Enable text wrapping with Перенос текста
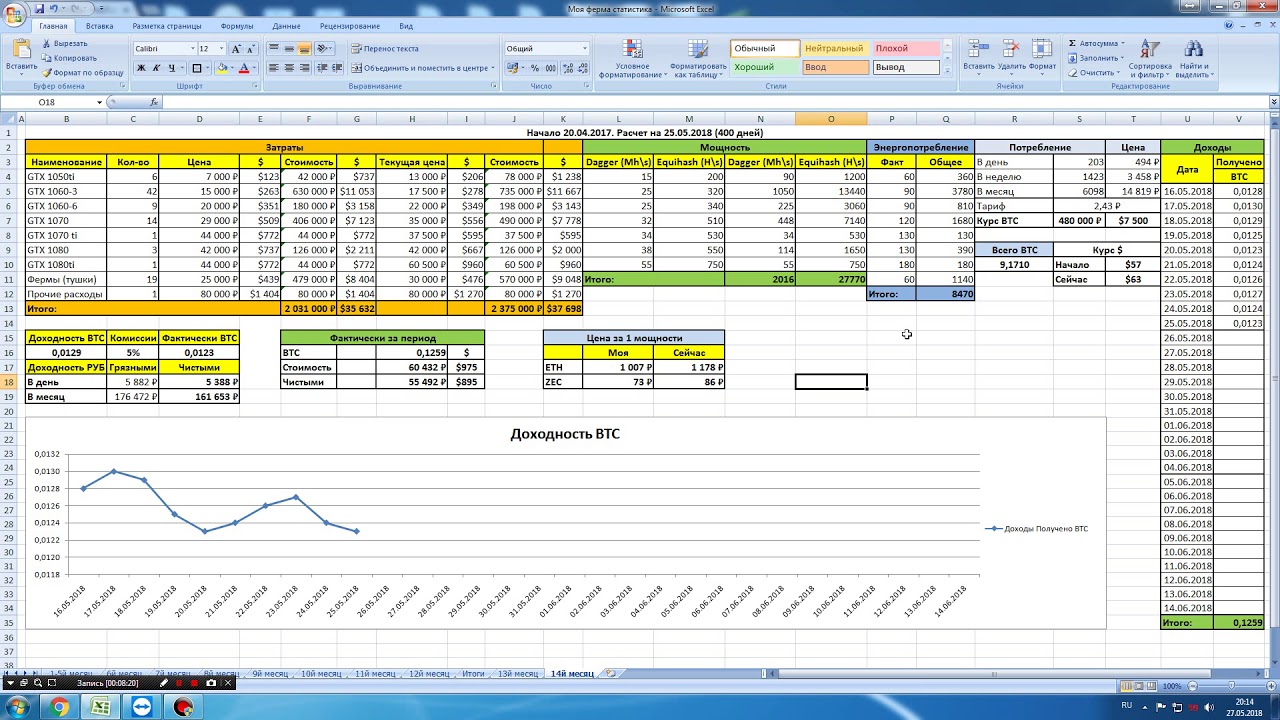This screenshot has height=720, width=1280. tap(384, 48)
